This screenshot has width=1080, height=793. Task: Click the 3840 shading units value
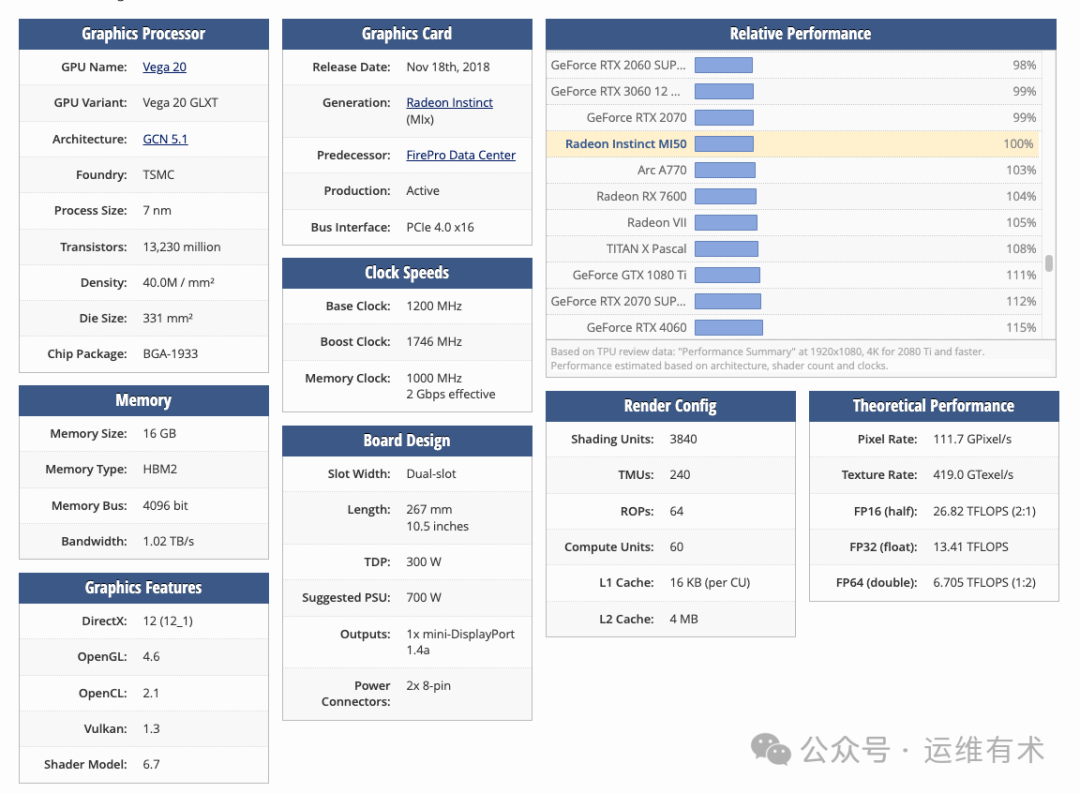point(683,439)
